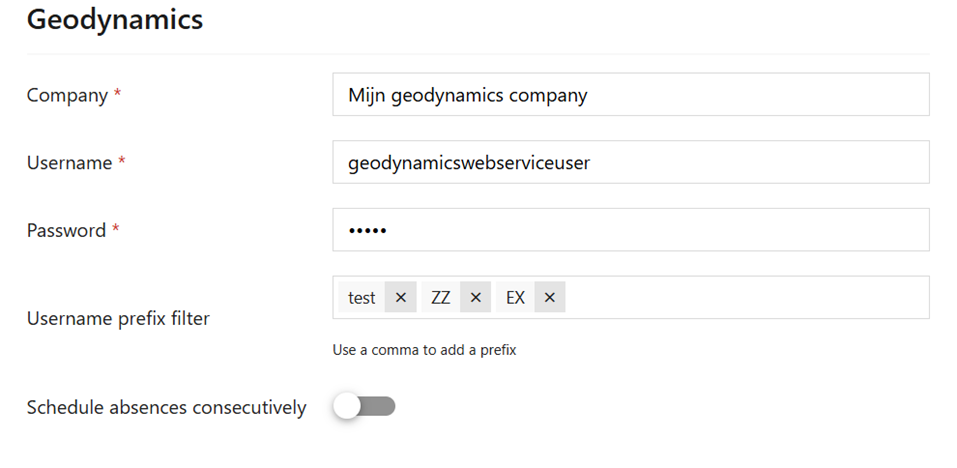Click the Password field label
The image size is (957, 468).
[x=66, y=230]
